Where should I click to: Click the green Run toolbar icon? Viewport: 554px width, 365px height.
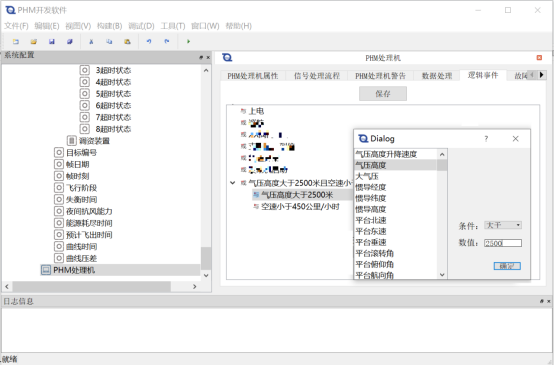click(188, 42)
